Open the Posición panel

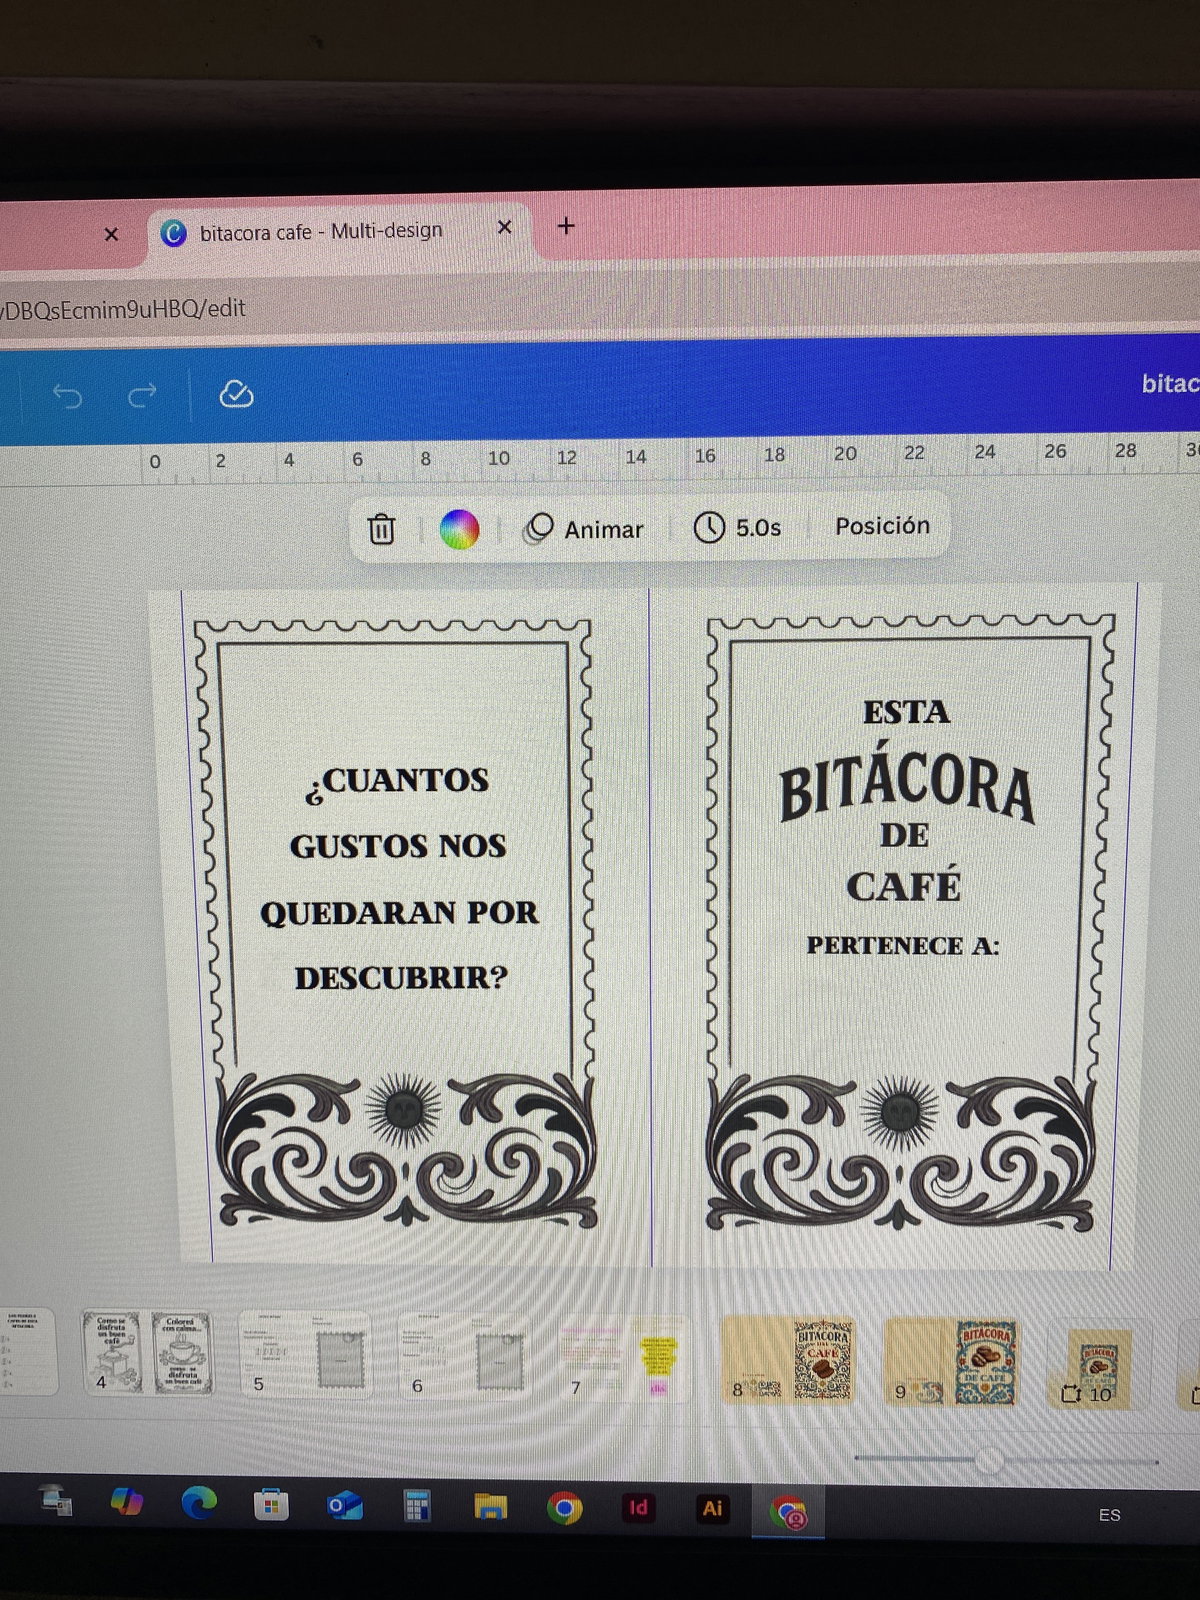click(x=882, y=526)
